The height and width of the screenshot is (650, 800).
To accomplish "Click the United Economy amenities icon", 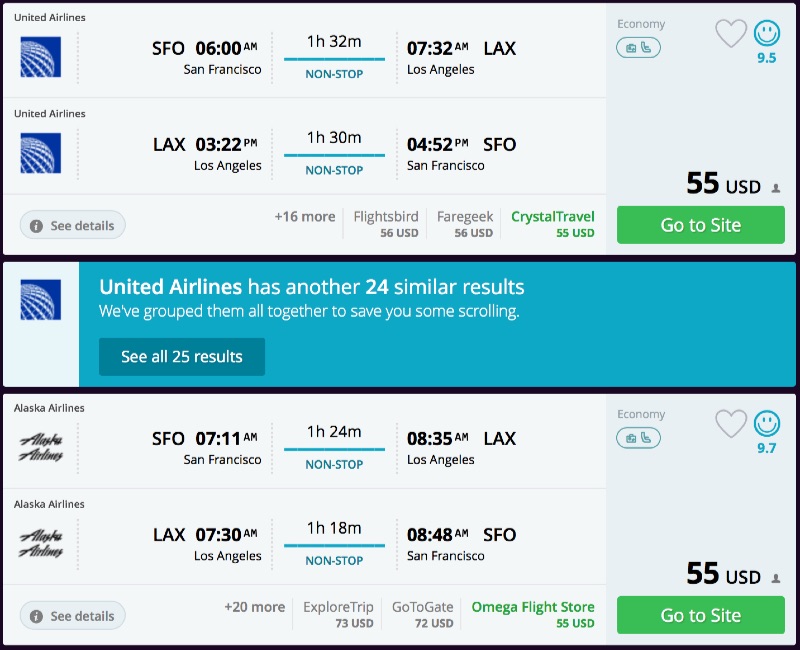I will click(638, 47).
